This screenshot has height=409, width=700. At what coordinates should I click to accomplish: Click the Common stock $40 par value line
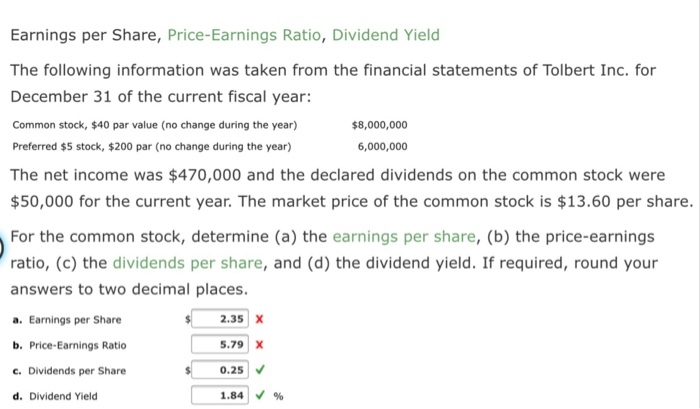154,125
